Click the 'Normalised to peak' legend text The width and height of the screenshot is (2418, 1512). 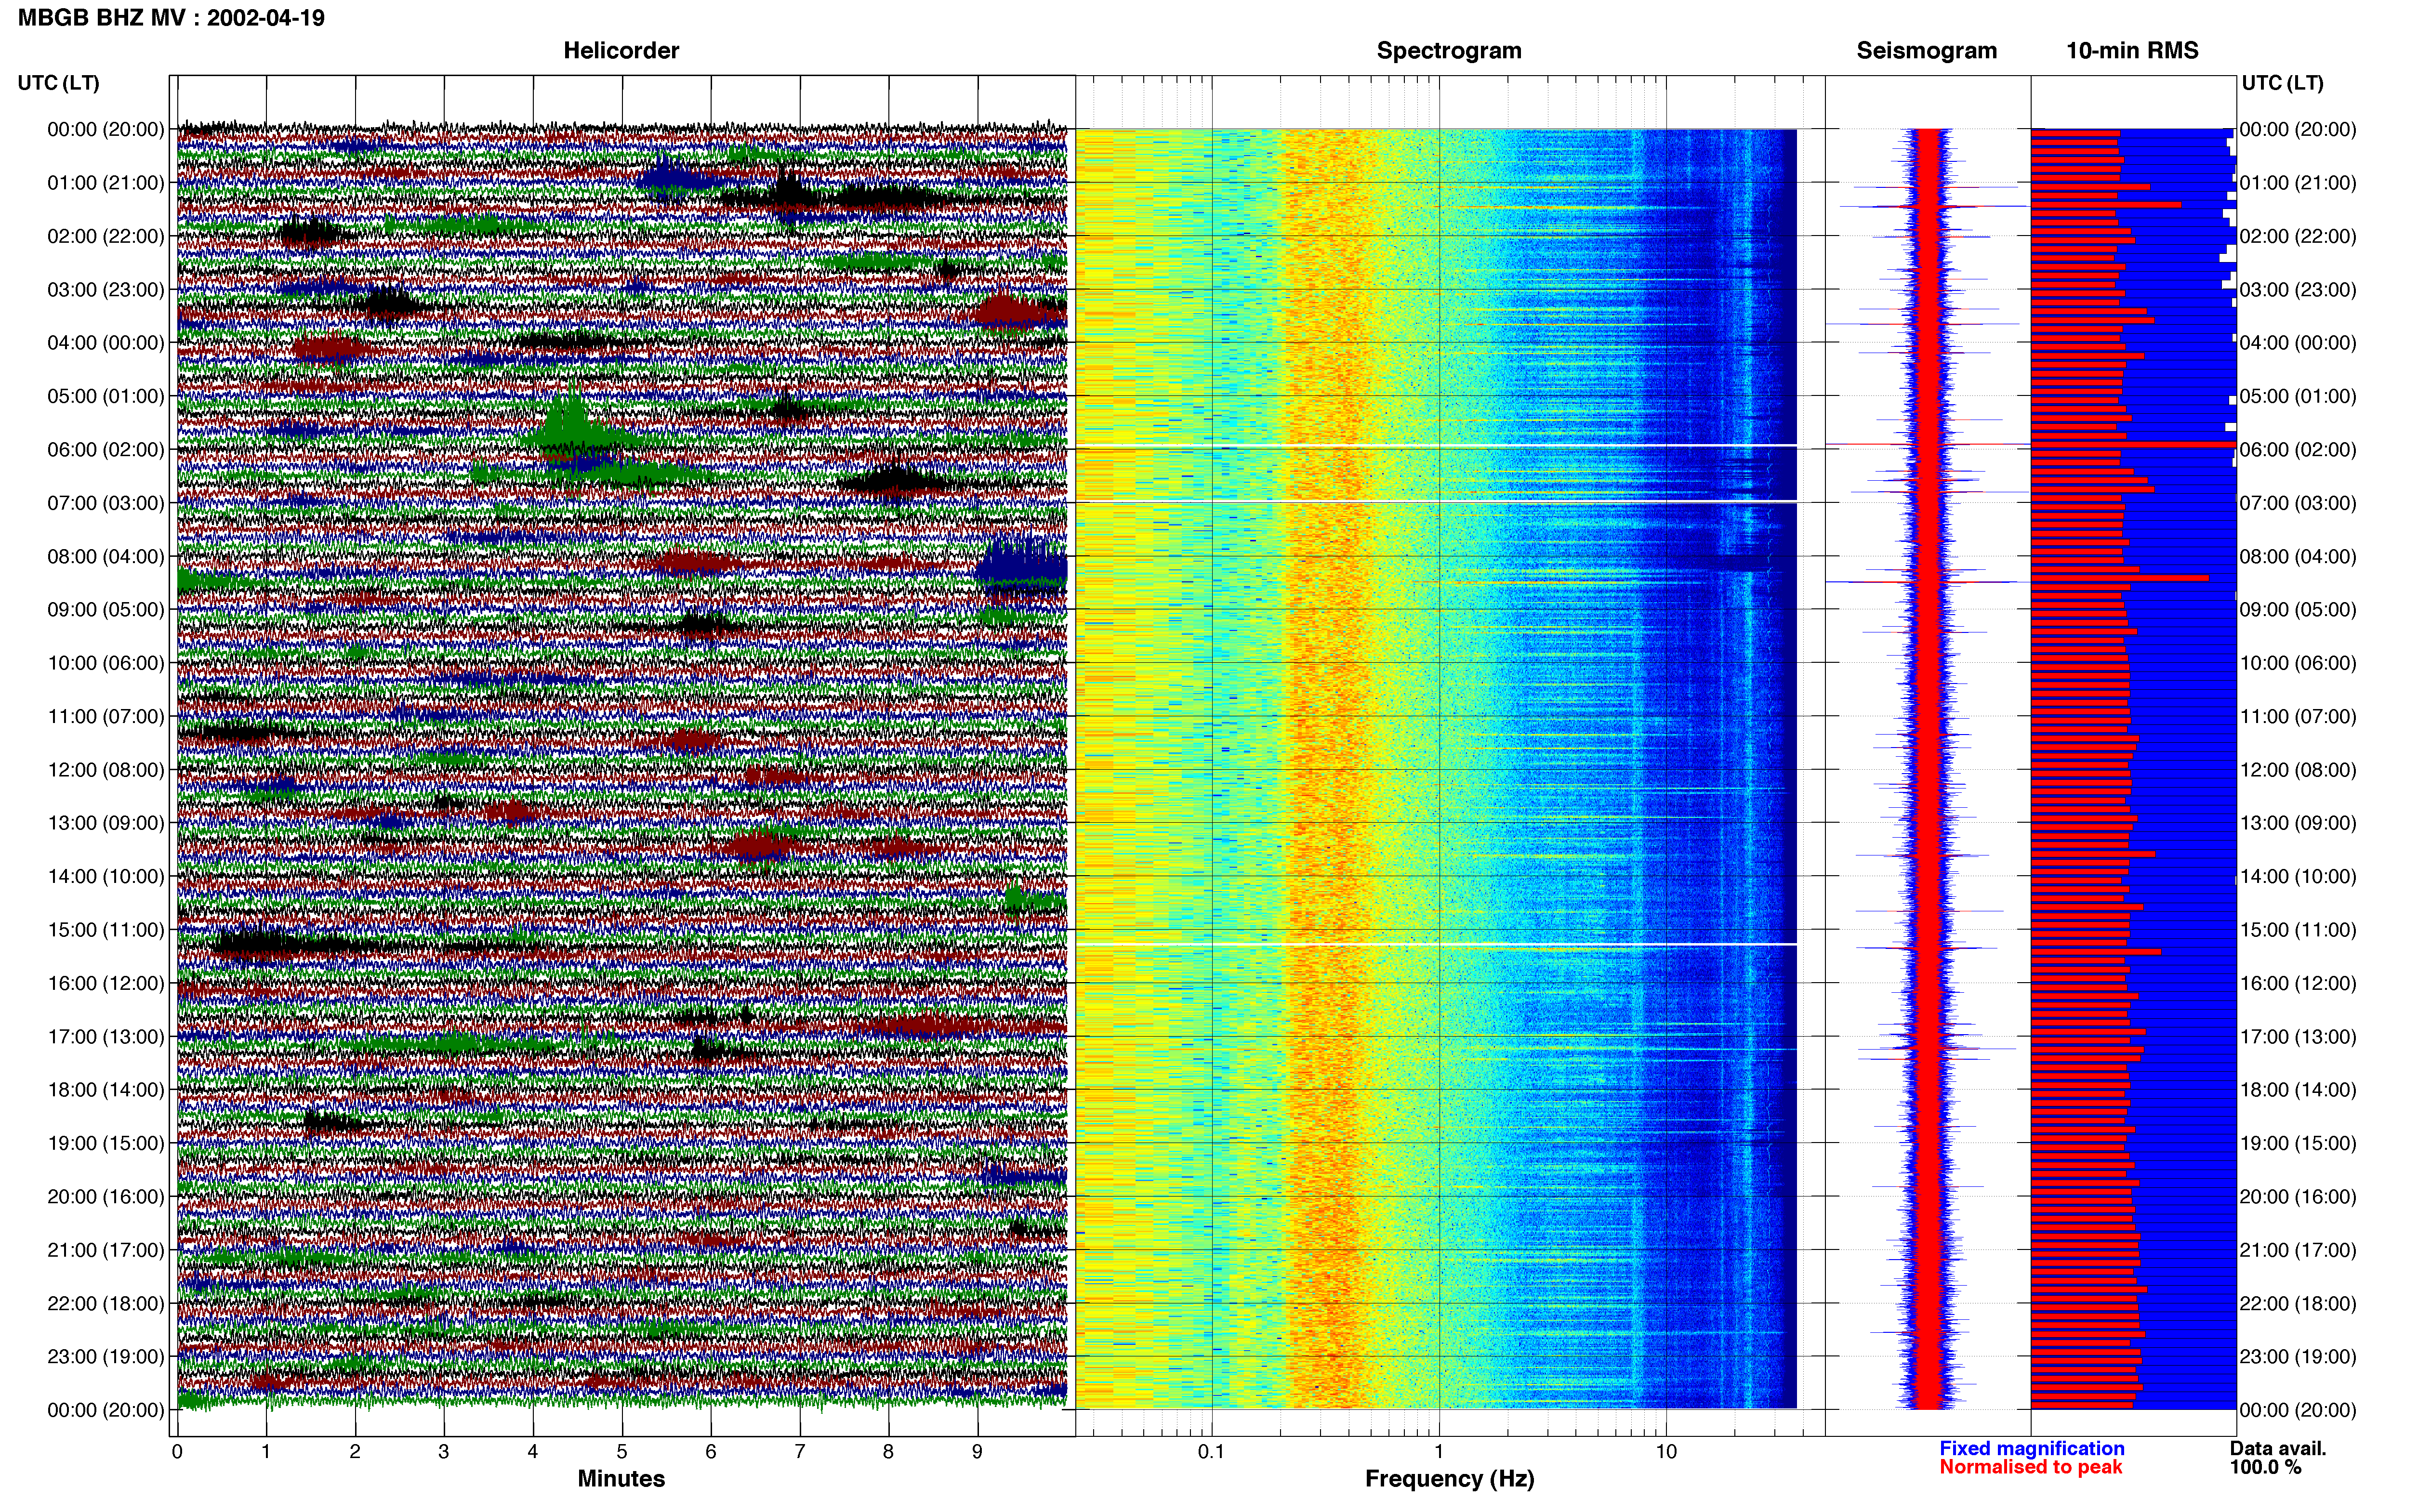tap(2030, 1467)
